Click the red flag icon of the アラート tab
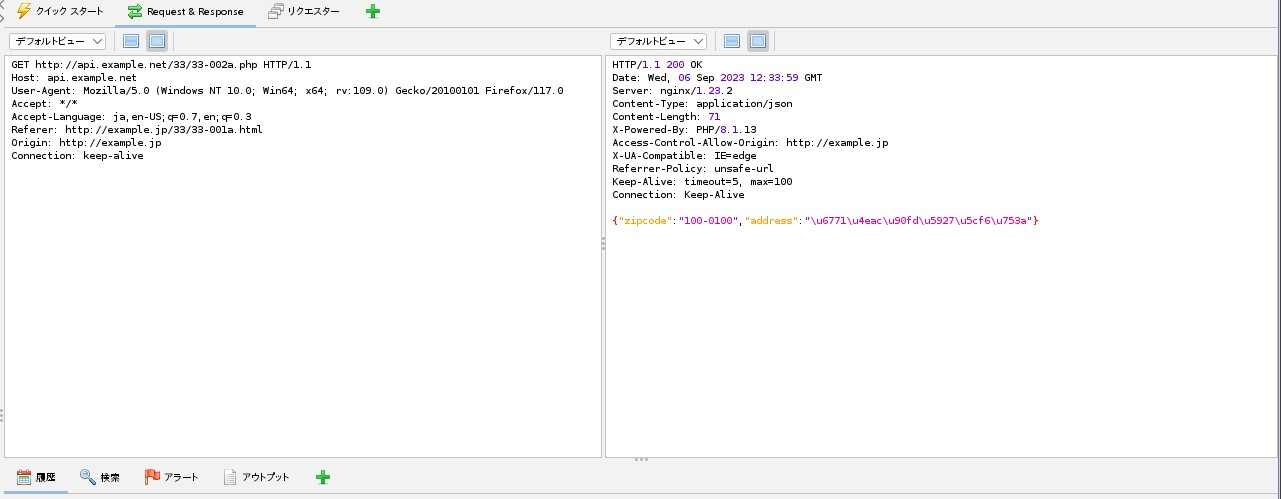Image resolution: width=1281 pixels, height=499 pixels. pyautogui.click(x=152, y=477)
